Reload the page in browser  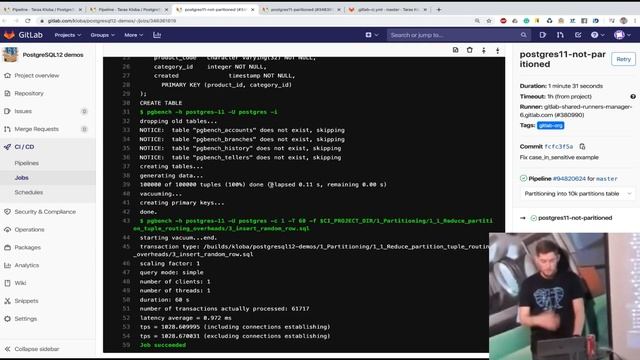pyautogui.click(x=28, y=21)
